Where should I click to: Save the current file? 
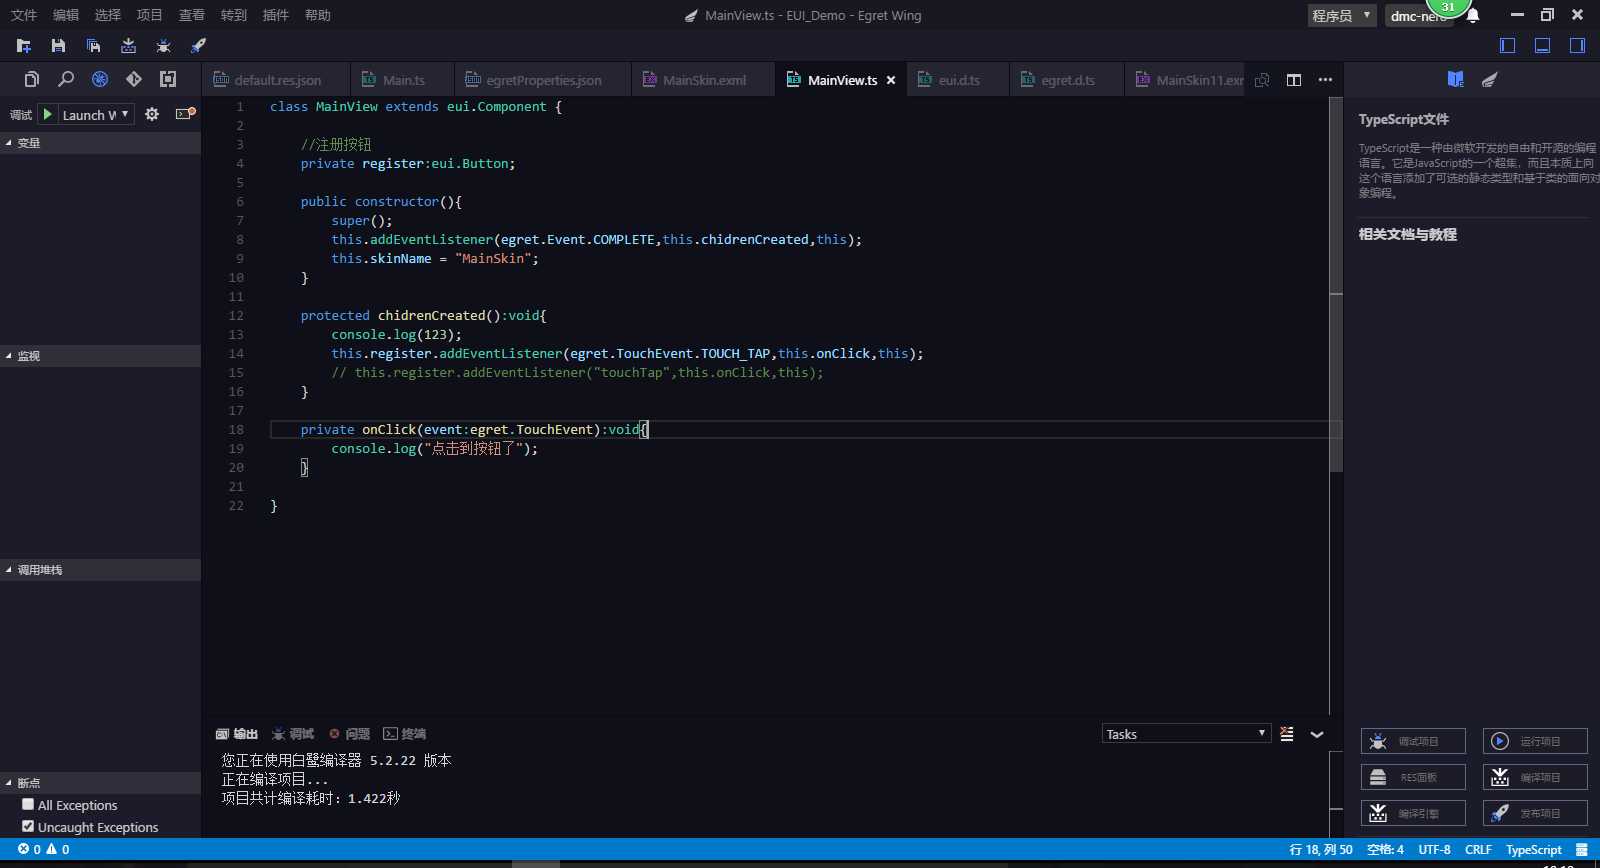point(58,46)
